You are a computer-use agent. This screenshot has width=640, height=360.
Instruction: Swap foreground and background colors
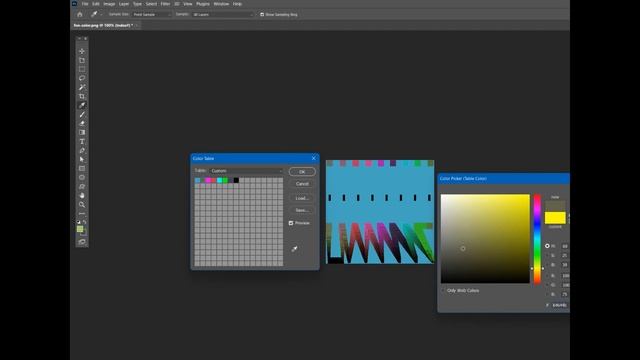pos(84,222)
